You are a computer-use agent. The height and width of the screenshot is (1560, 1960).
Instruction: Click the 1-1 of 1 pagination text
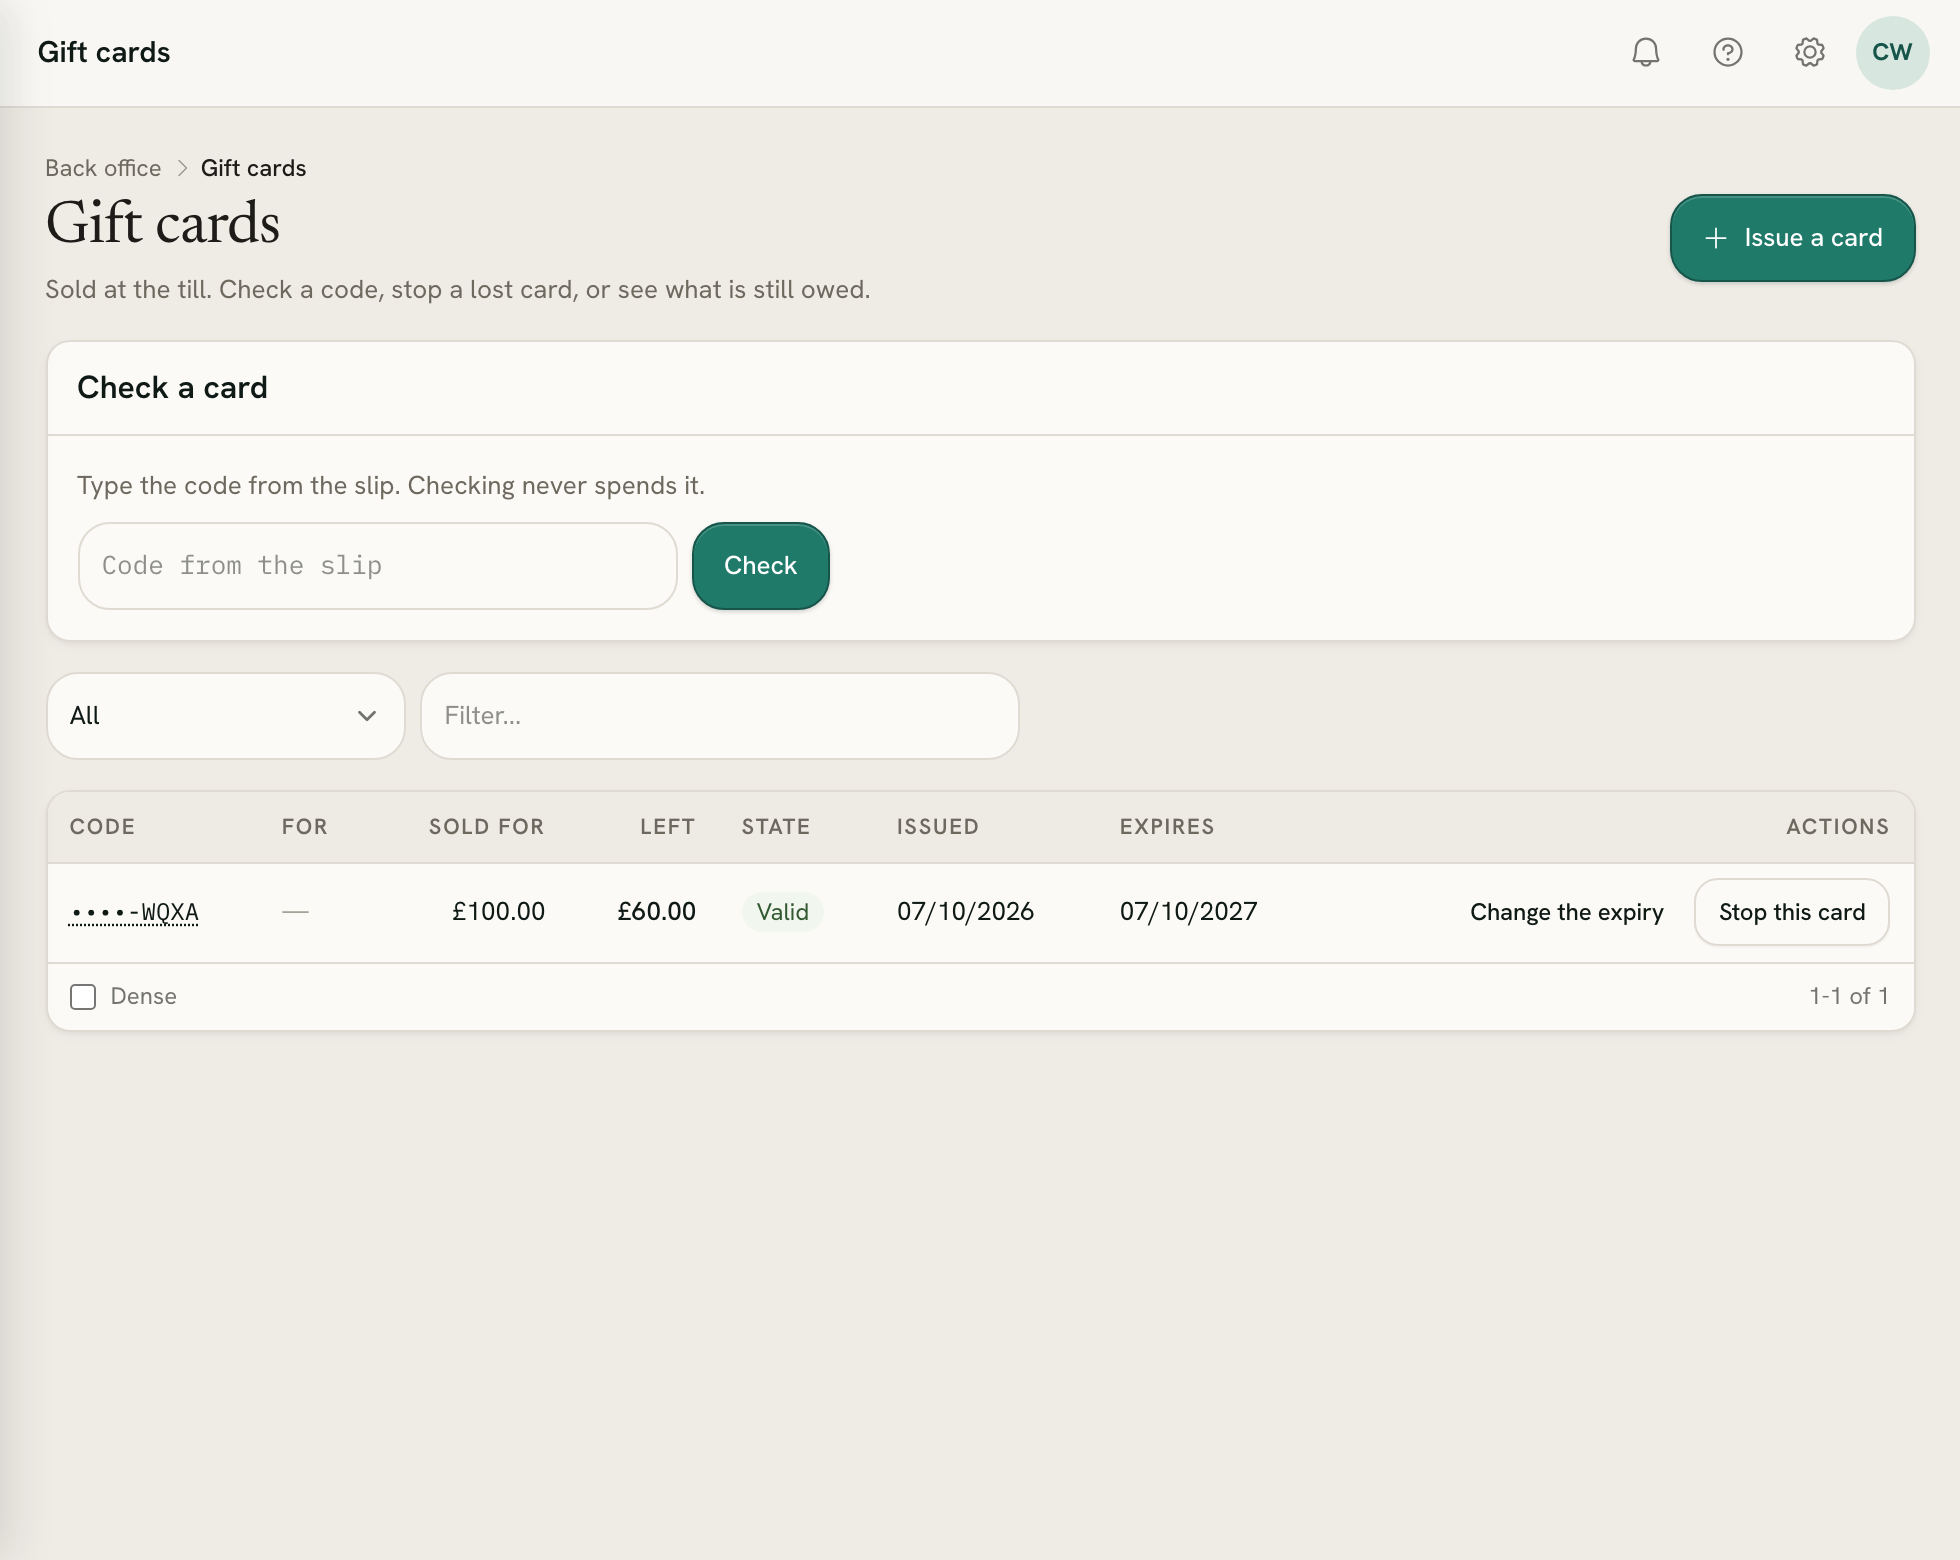pos(1849,996)
